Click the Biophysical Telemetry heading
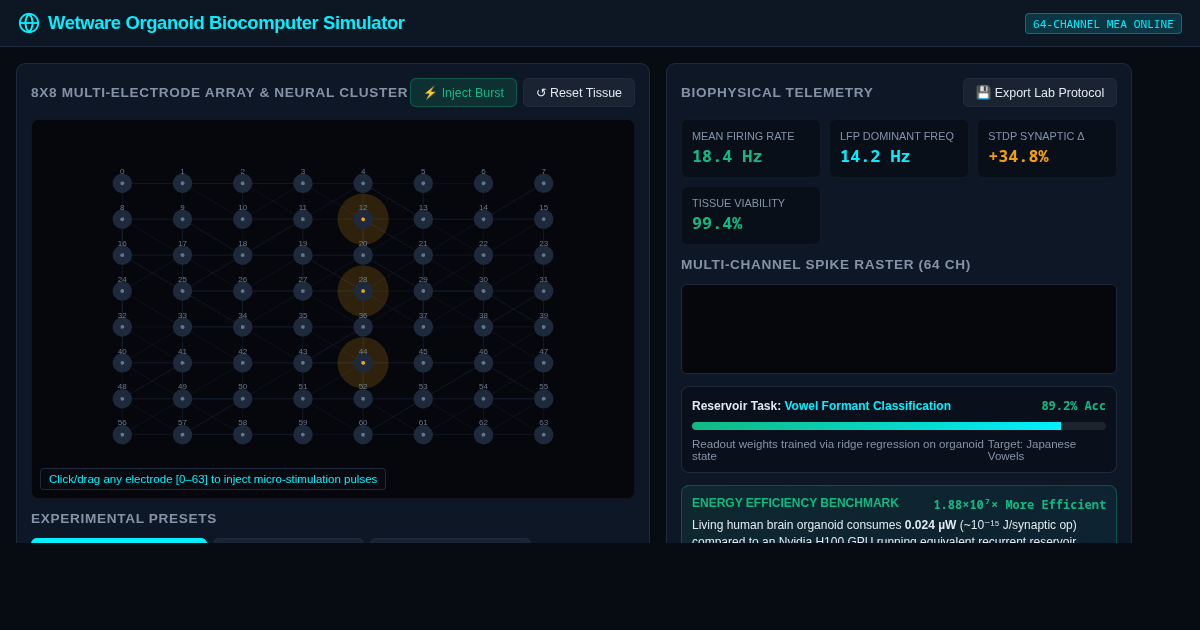 coord(777,92)
